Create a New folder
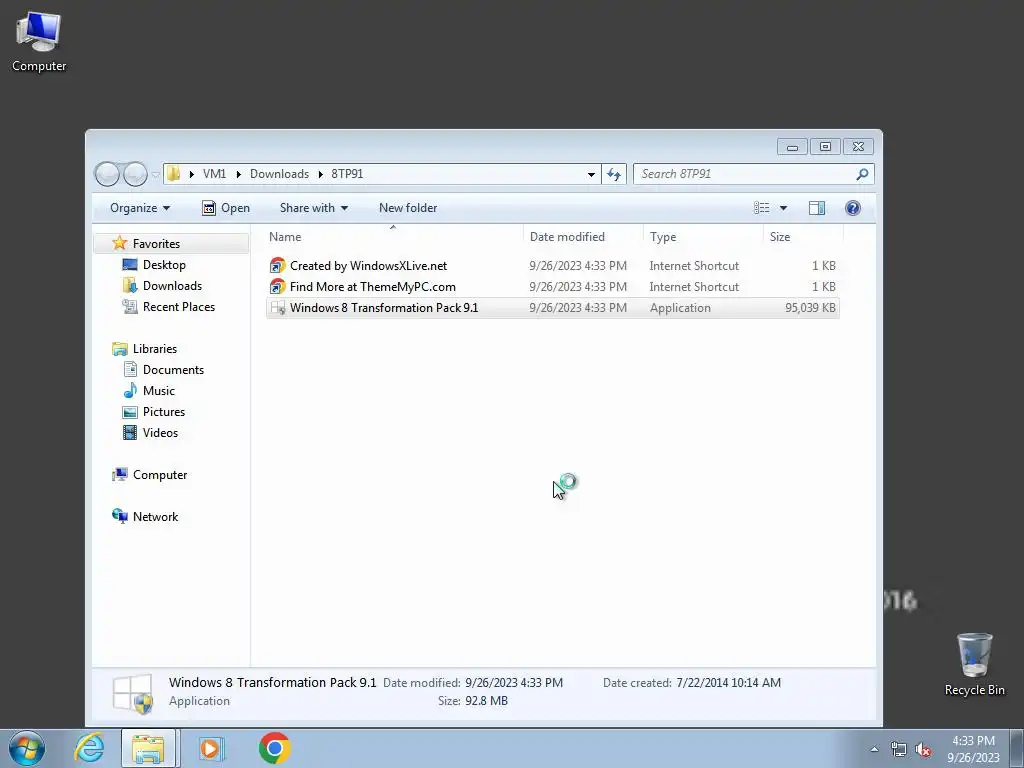This screenshot has width=1024, height=768. click(x=408, y=208)
